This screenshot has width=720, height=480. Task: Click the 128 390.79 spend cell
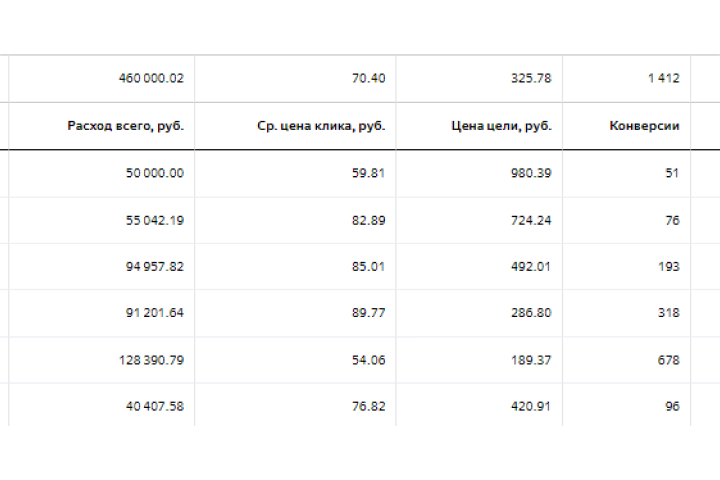pos(151,360)
